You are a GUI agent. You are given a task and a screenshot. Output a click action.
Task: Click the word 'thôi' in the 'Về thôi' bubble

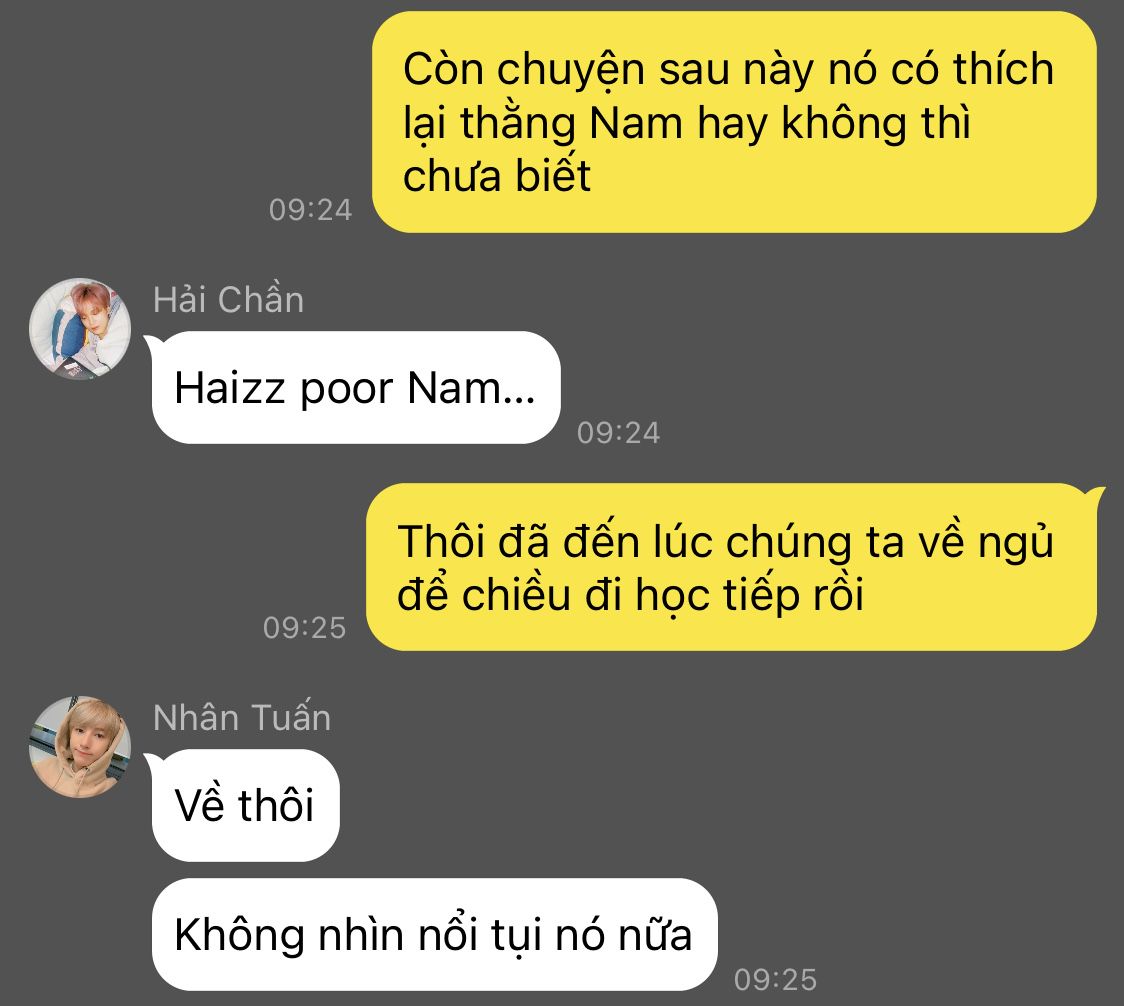(276, 805)
